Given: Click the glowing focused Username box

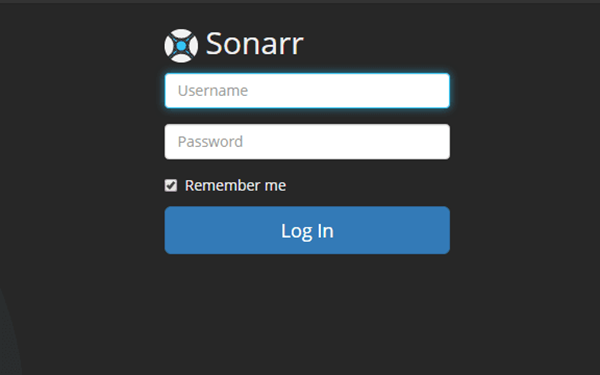Looking at the screenshot, I should click(x=307, y=91).
